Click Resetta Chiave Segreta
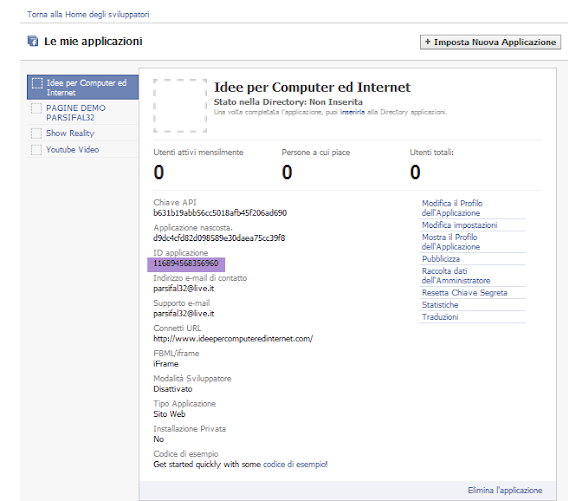 (464, 292)
